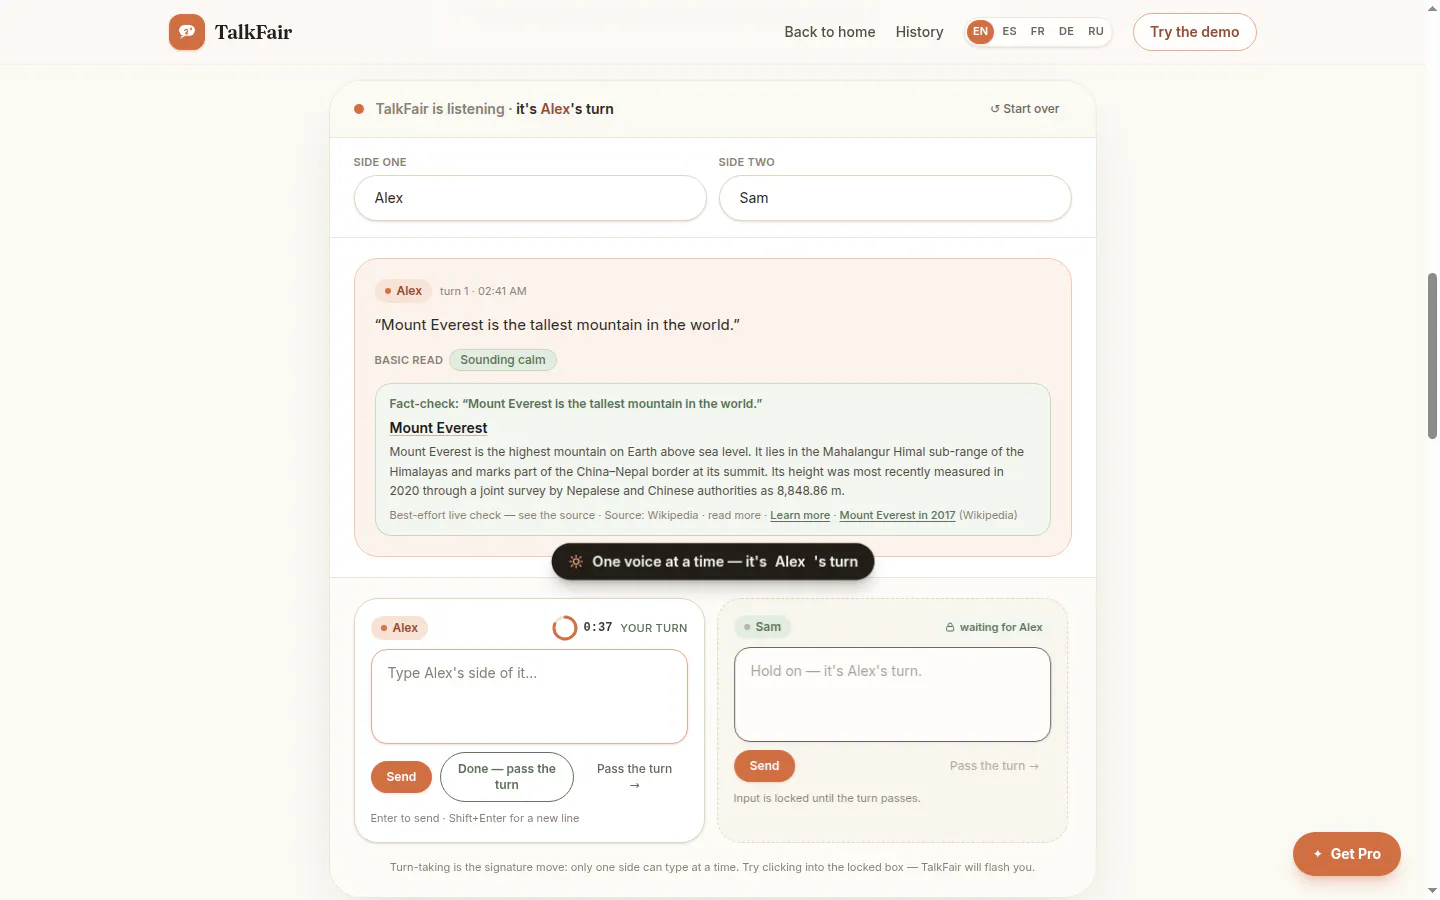Click the Sam badge in locked panel
Viewport: 1440px width, 900px height.
(x=763, y=627)
